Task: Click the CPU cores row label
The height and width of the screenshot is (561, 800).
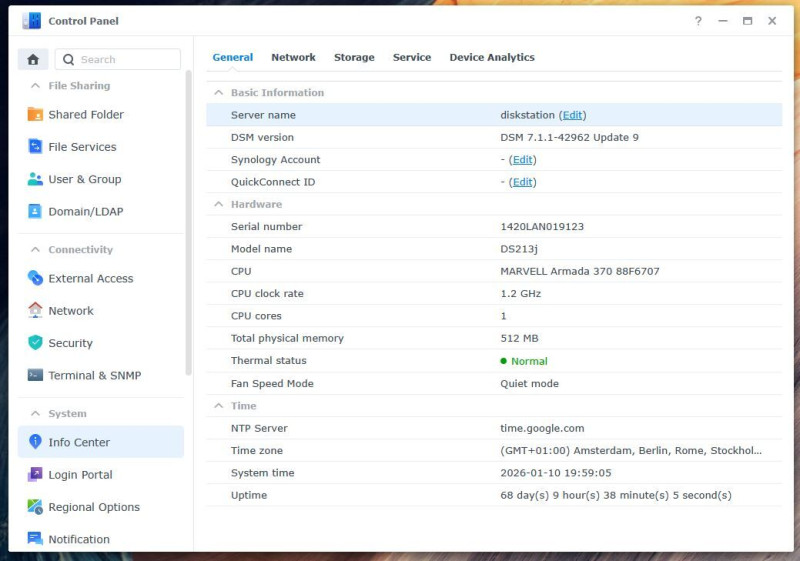Action: [256, 316]
